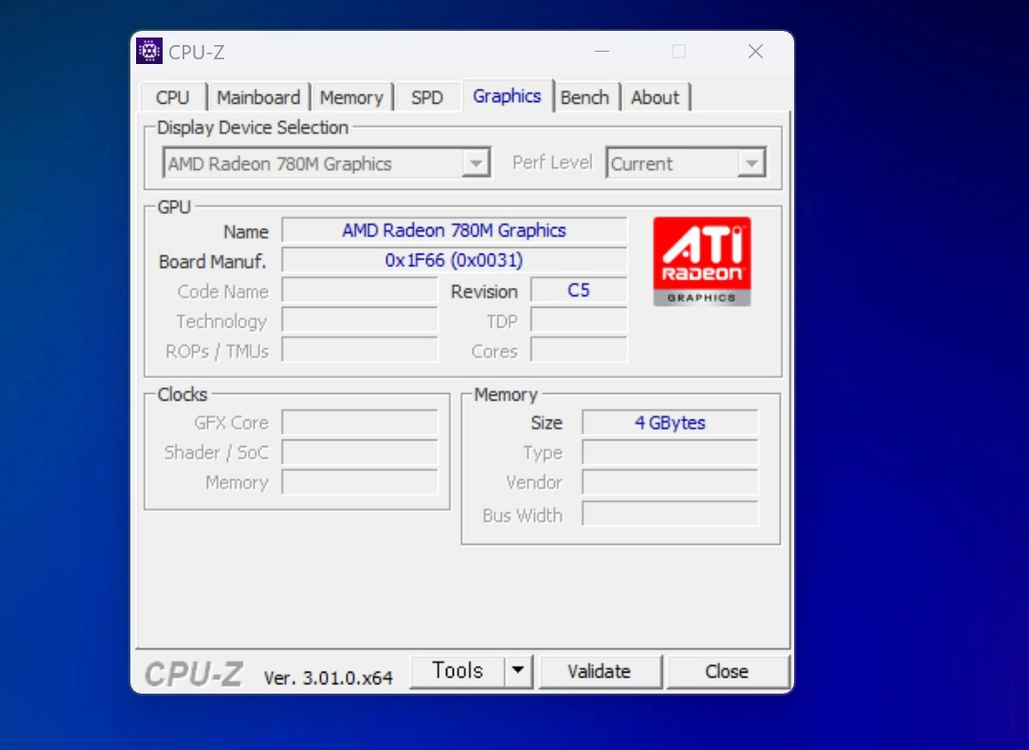Show the About tab
Screen dimensions: 1029x750
pos(655,97)
